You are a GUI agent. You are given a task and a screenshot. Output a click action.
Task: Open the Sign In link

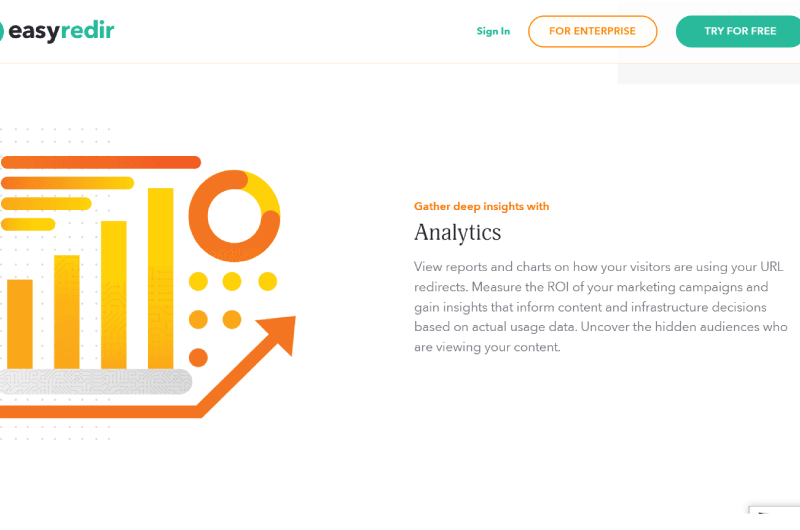tap(493, 31)
